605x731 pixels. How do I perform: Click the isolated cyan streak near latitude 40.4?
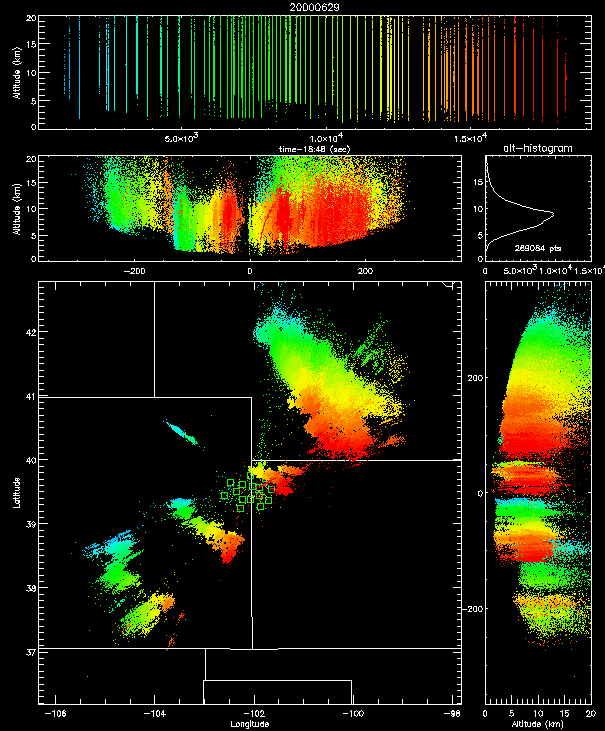pos(181,433)
